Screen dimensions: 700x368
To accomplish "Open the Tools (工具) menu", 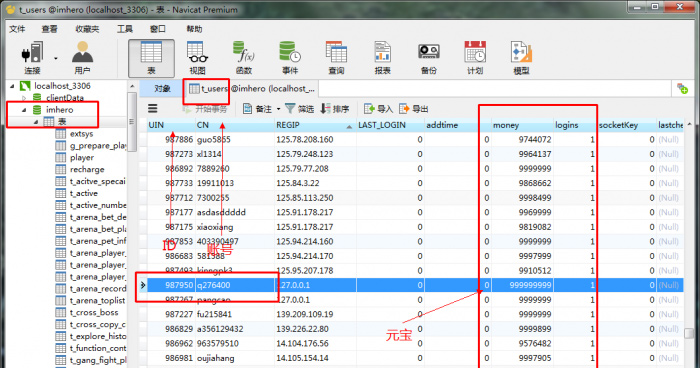I will [125, 29].
